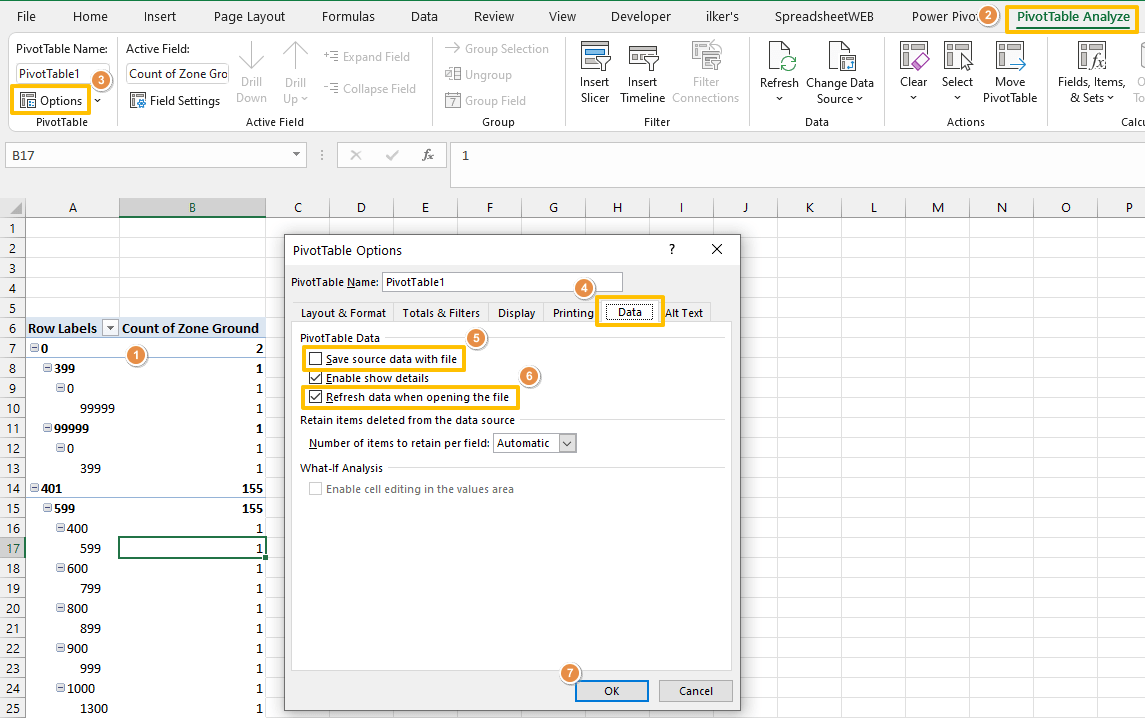
Task: Click OK in PivotTable Options
Action: coord(611,690)
